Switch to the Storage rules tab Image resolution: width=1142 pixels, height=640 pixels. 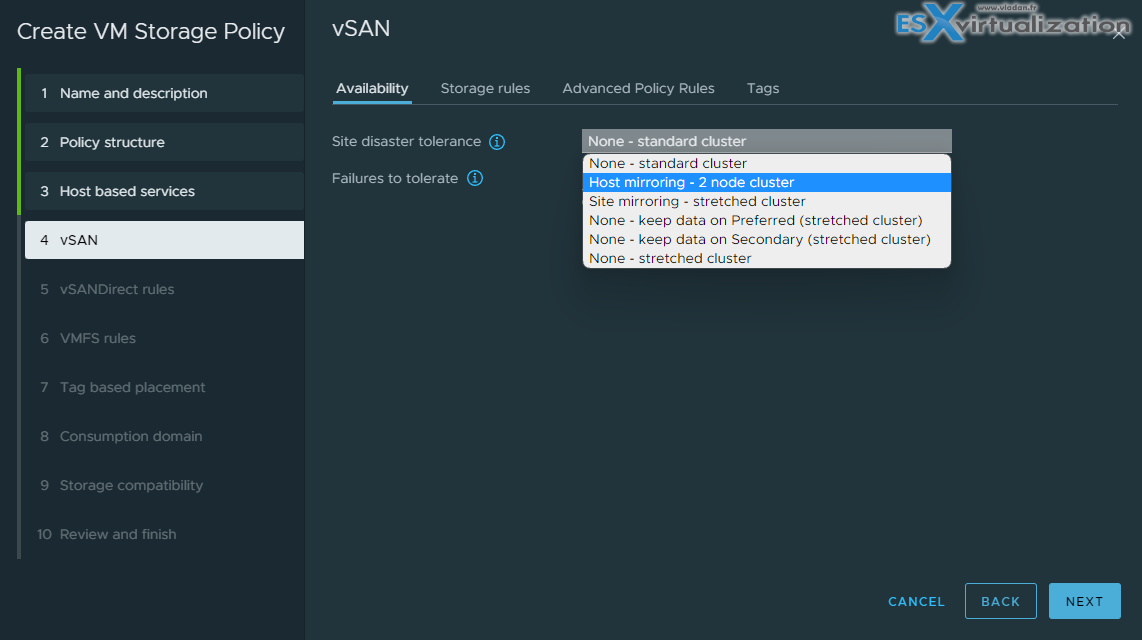pyautogui.click(x=485, y=89)
